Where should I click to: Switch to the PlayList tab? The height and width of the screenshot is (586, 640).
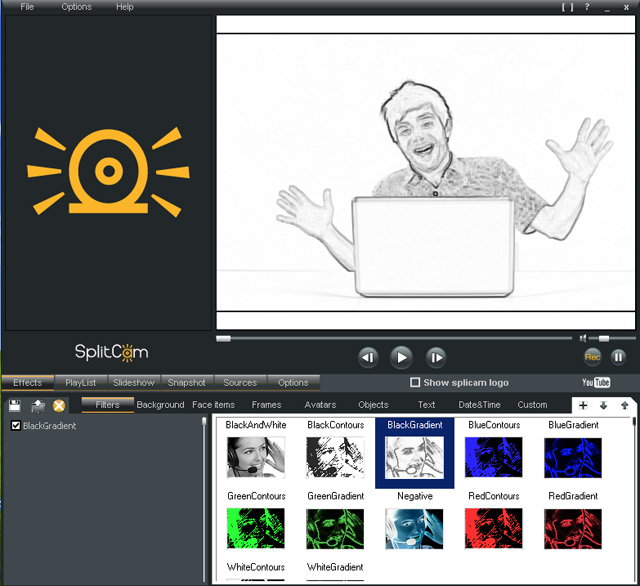tap(81, 383)
